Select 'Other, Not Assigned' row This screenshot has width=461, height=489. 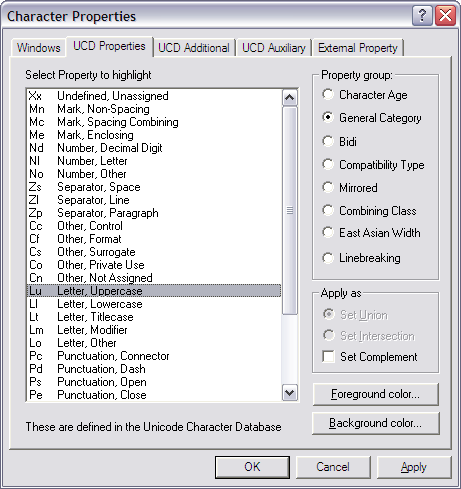click(154, 278)
